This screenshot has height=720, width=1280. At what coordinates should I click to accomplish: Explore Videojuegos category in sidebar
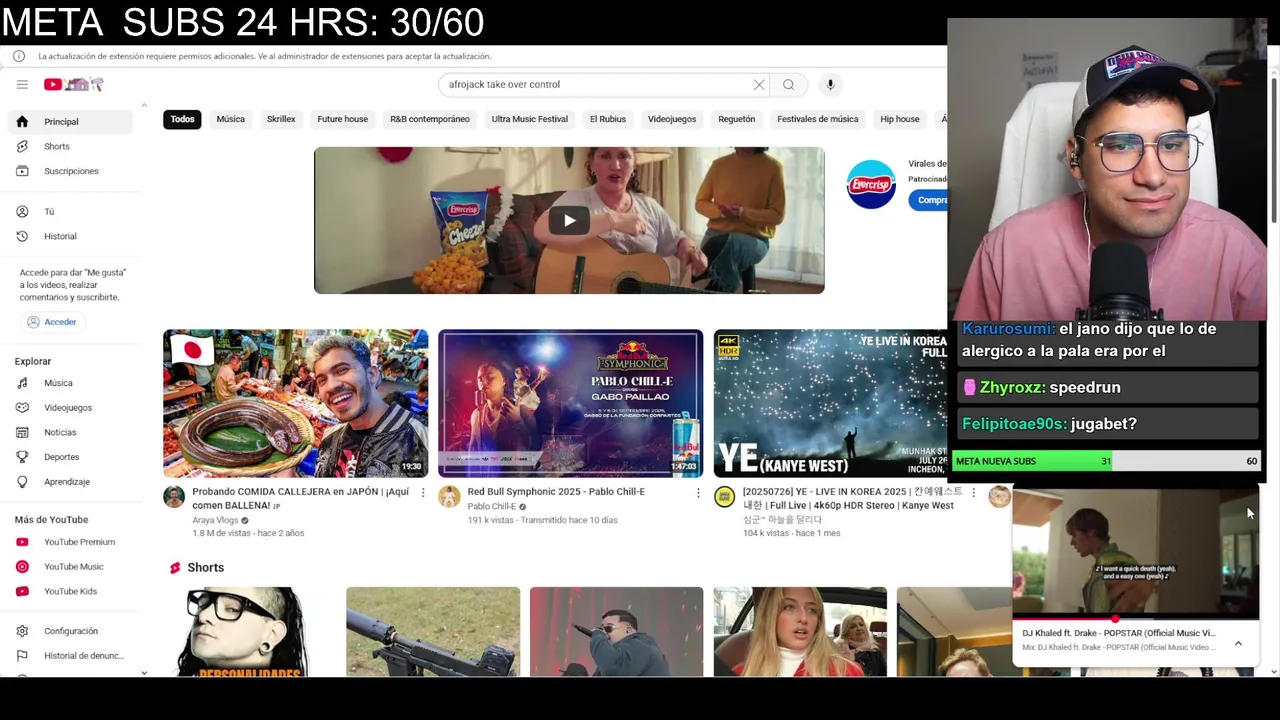pos(70,408)
